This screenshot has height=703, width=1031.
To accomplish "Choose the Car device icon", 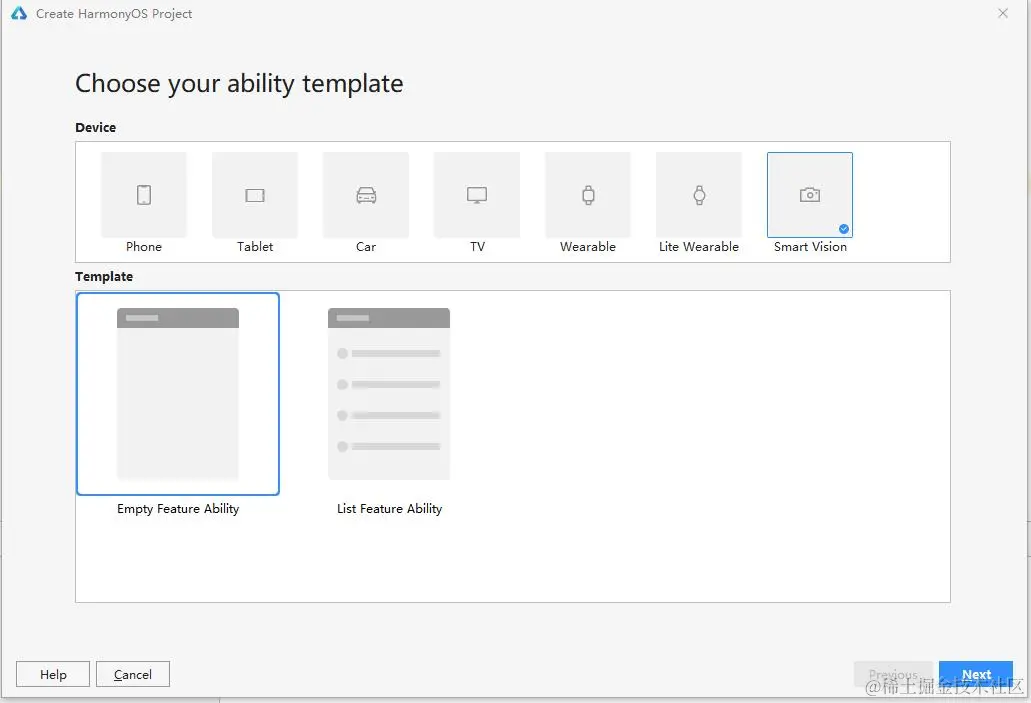I will [x=366, y=195].
